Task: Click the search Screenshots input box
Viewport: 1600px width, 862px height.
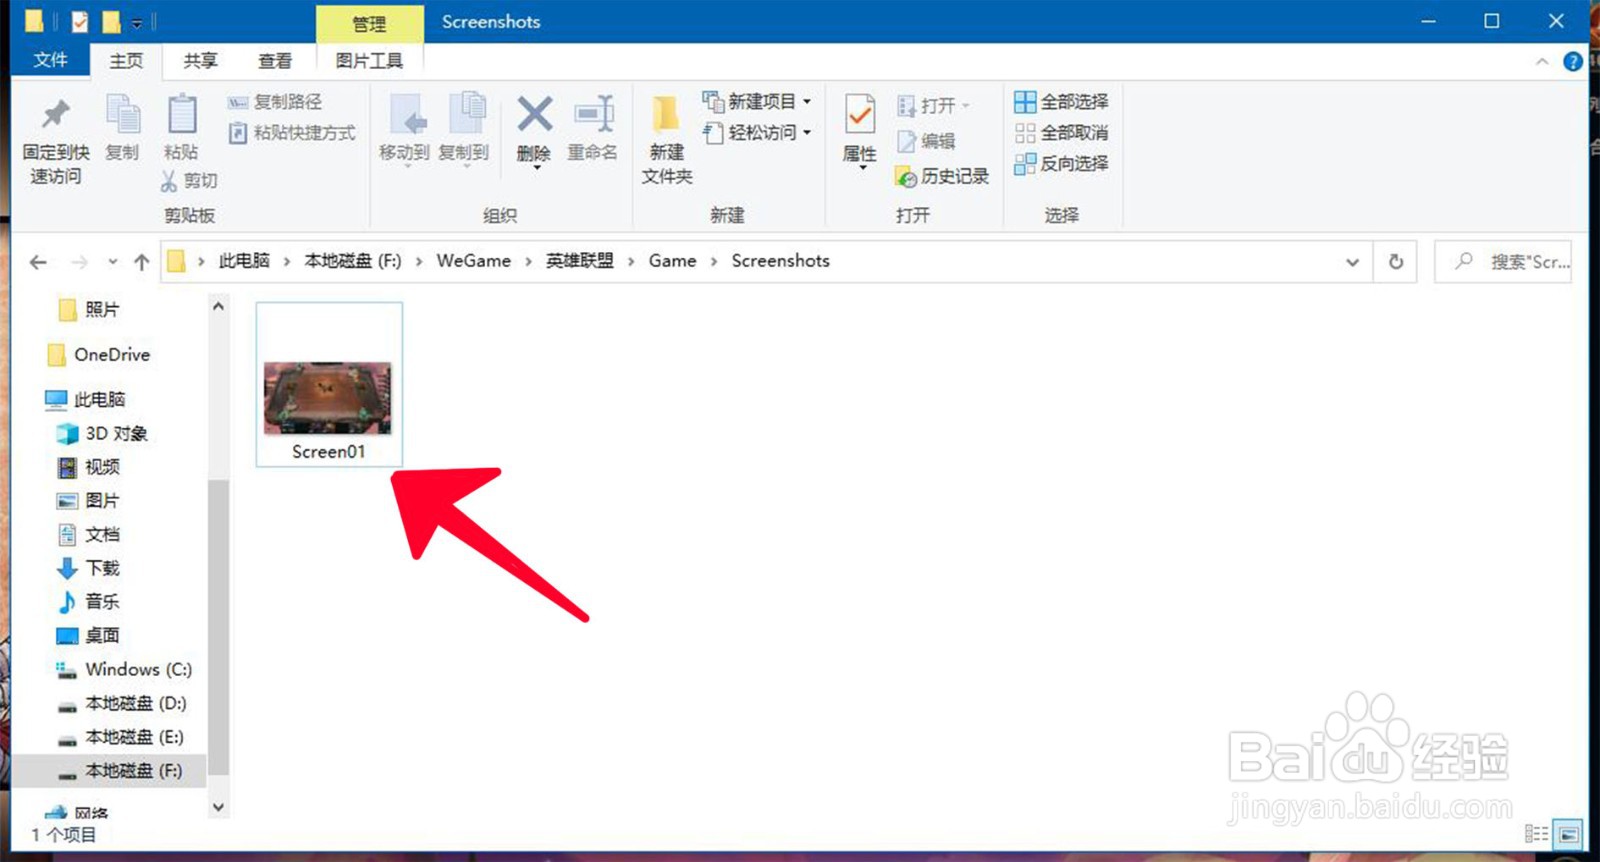Action: [x=1503, y=262]
